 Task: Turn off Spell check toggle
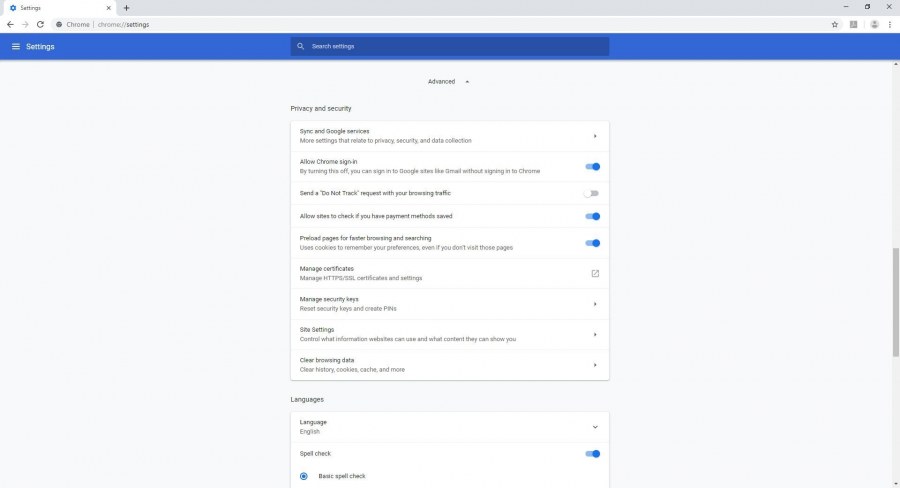point(592,454)
